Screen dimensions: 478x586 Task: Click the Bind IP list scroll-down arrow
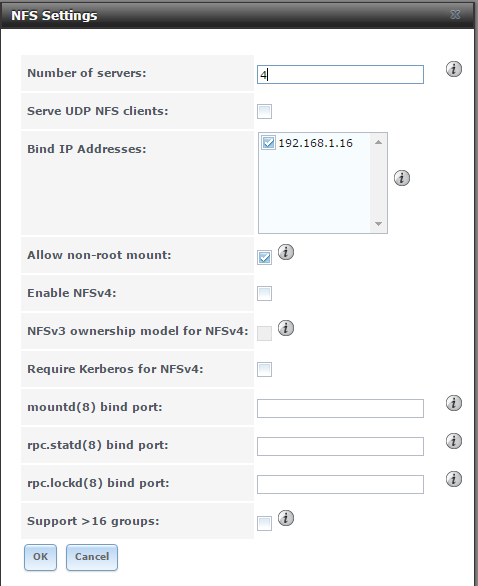pos(378,224)
